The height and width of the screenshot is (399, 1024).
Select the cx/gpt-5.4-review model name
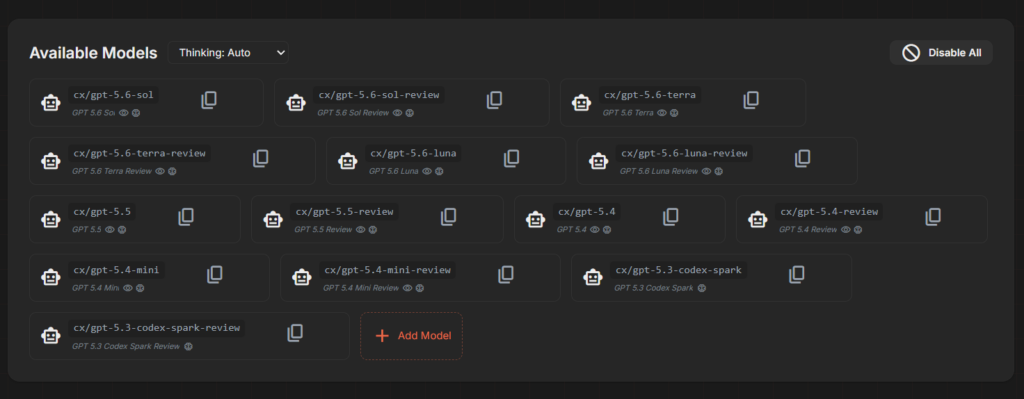point(829,212)
